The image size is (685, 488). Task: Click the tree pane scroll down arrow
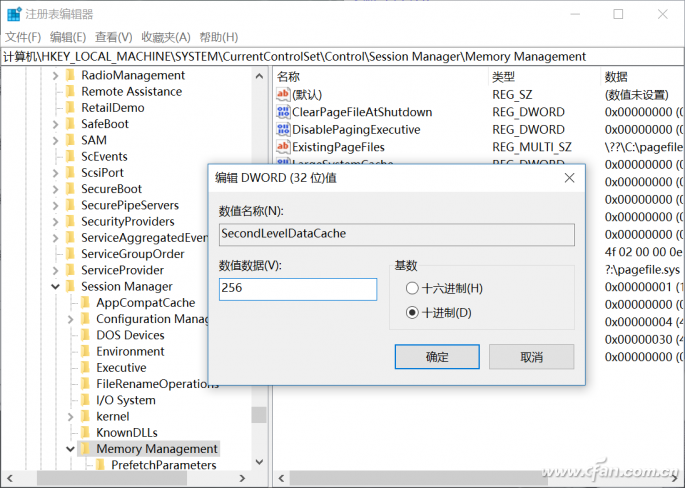click(259, 462)
